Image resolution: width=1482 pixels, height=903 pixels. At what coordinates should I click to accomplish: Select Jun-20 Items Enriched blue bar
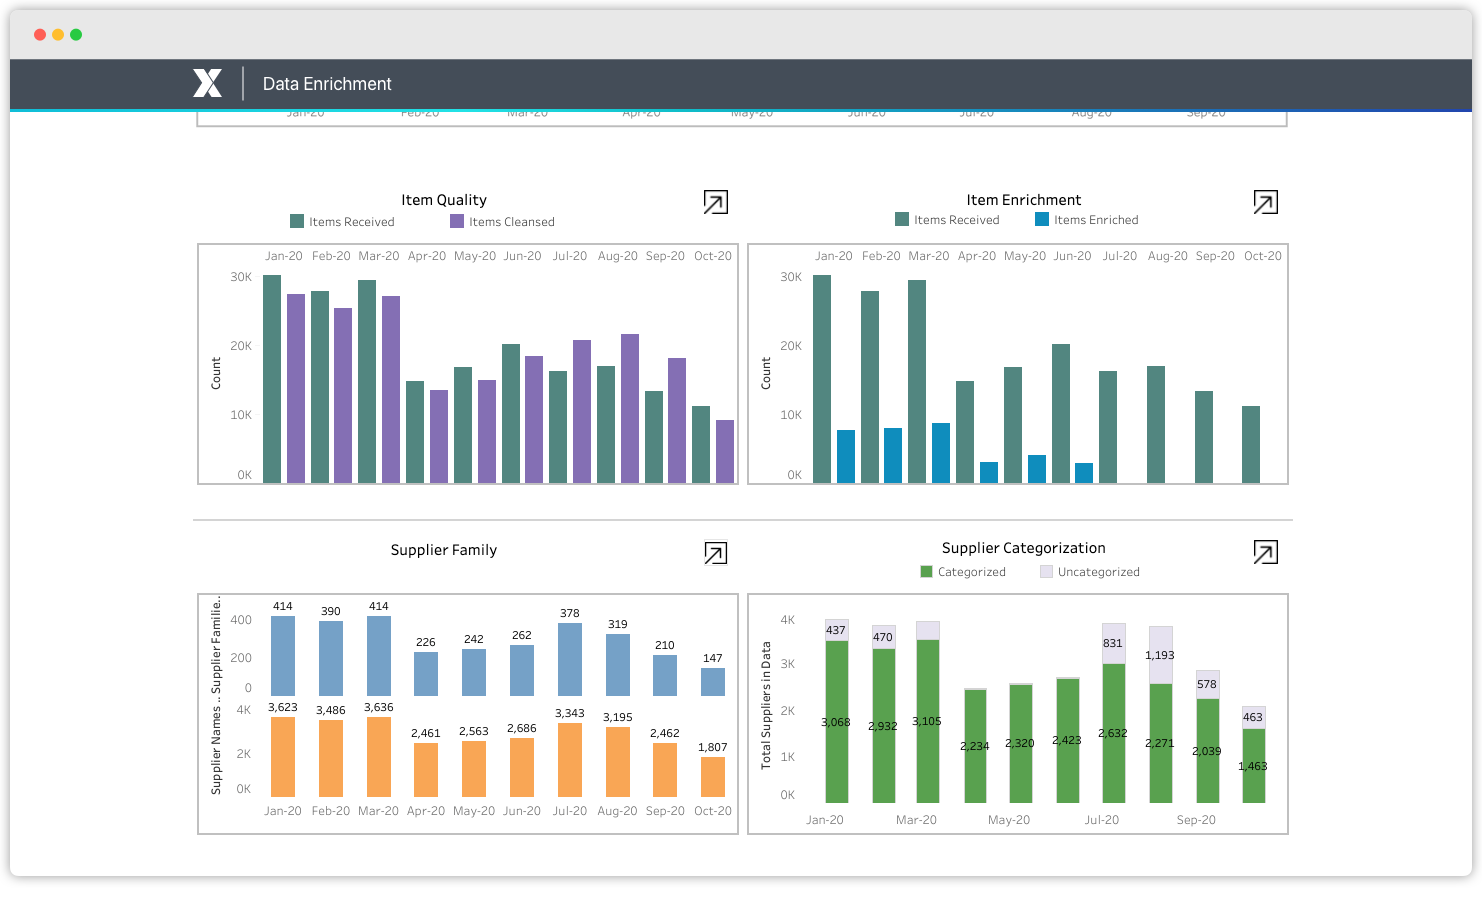(1084, 473)
